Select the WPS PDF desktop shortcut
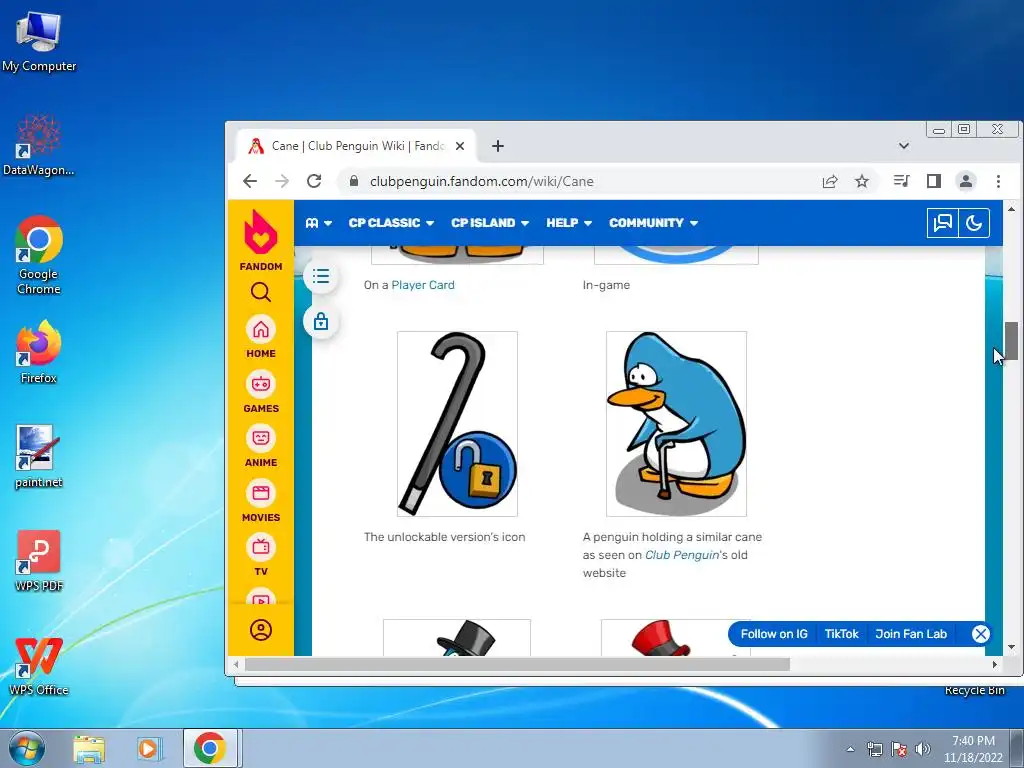 pos(39,561)
